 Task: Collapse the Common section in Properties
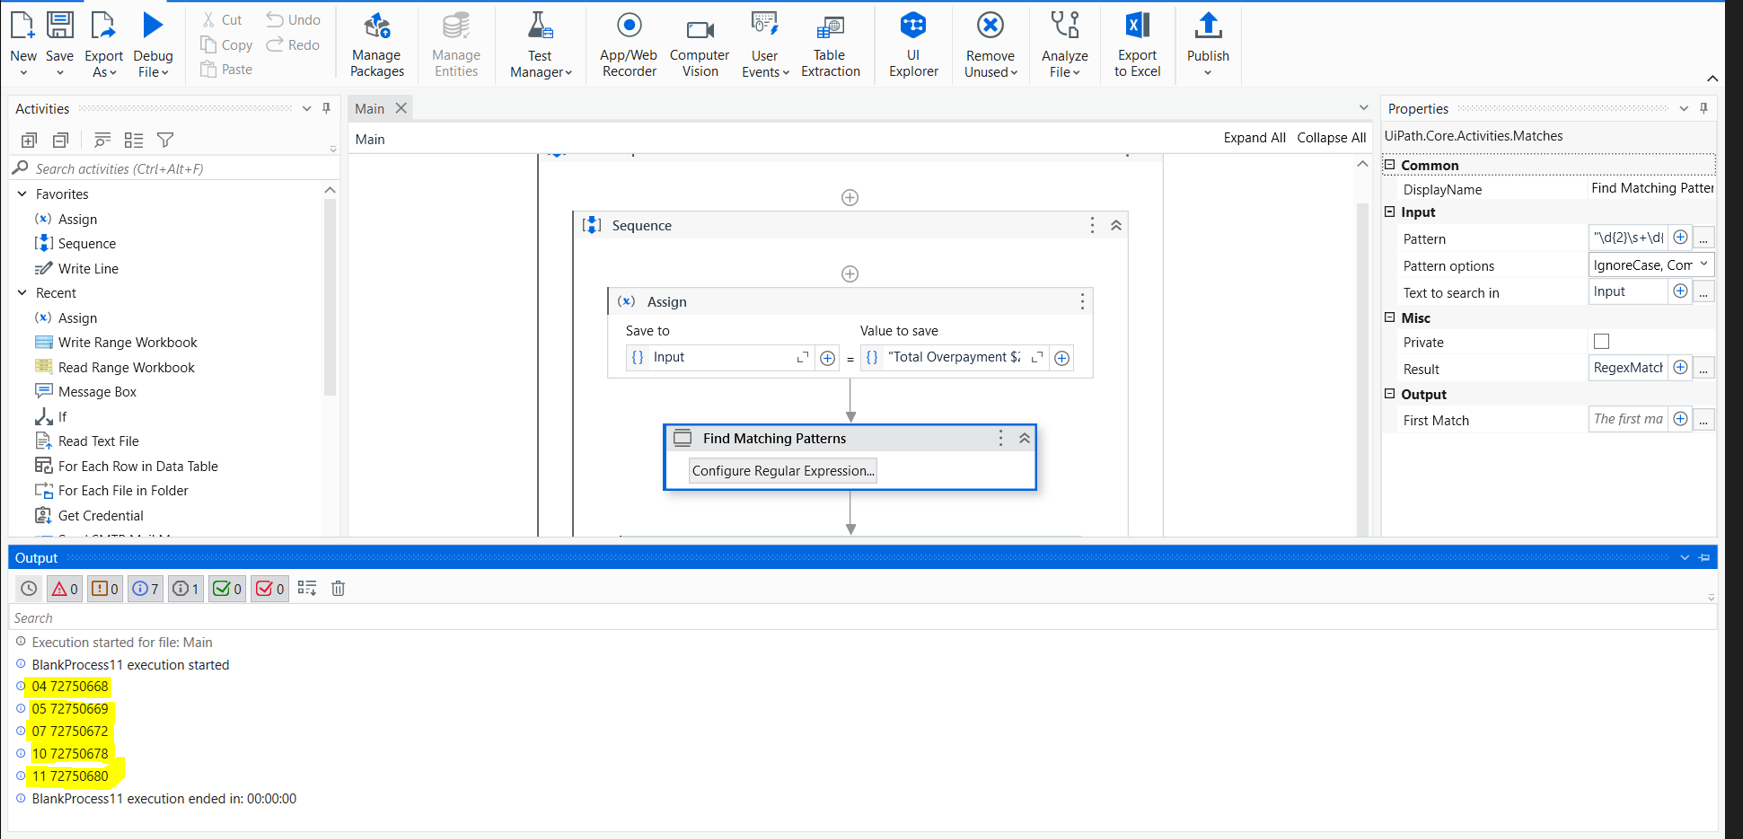point(1390,165)
